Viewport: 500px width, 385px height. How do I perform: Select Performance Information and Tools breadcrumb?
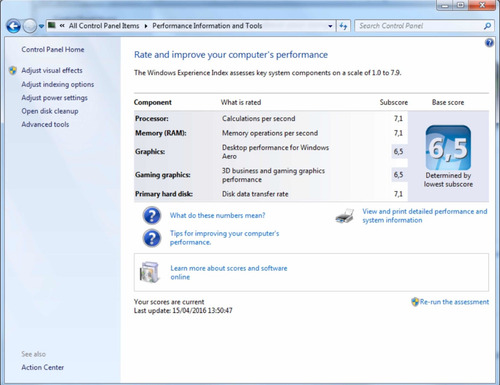point(207,26)
